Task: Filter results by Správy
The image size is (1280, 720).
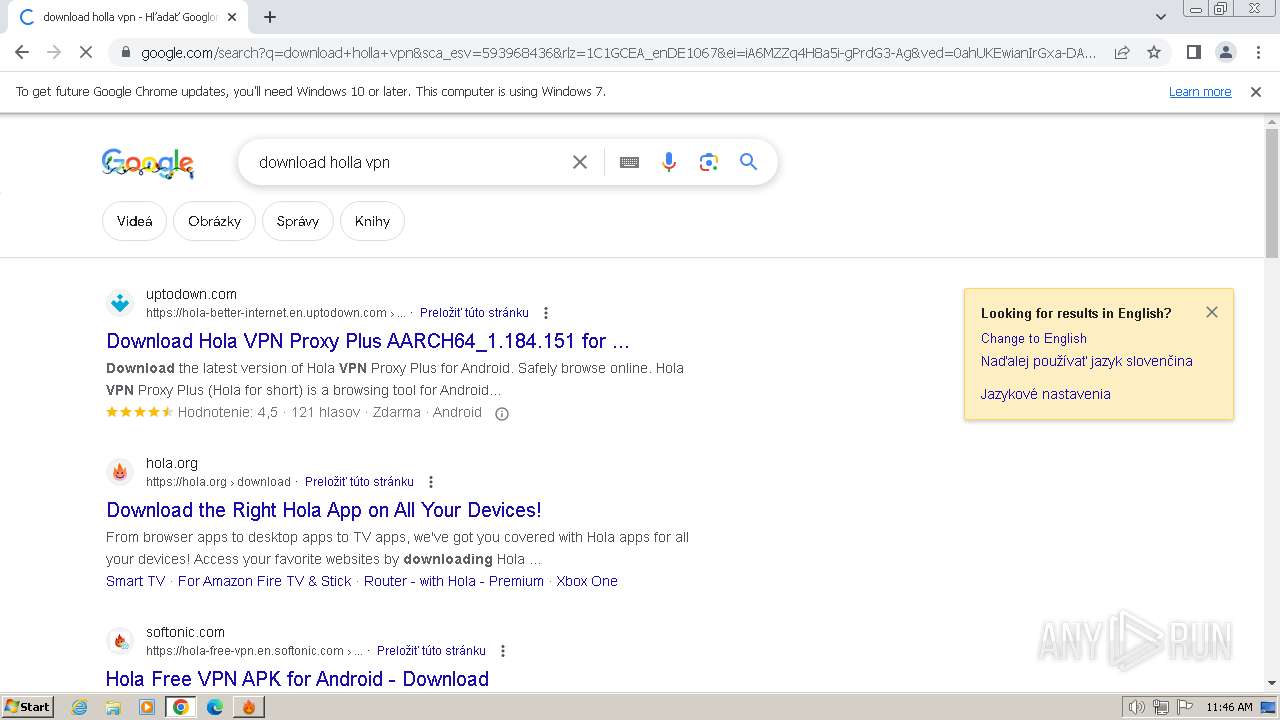Action: pyautogui.click(x=298, y=221)
